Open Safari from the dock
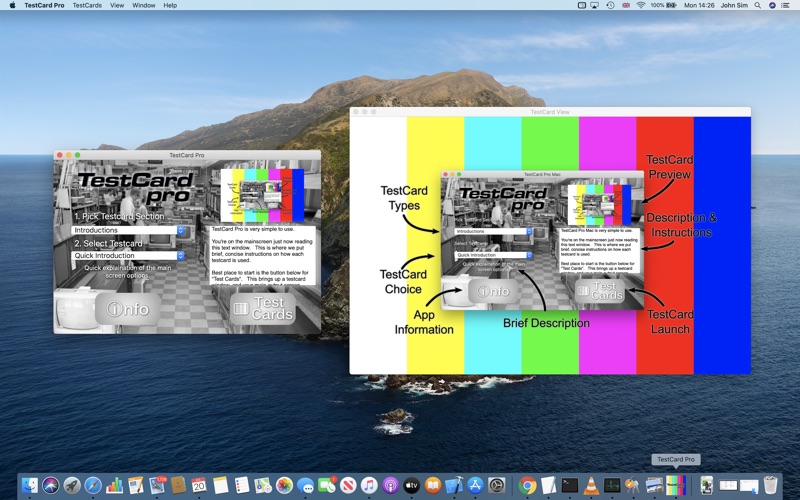This screenshot has width=800, height=500. pos(93,485)
